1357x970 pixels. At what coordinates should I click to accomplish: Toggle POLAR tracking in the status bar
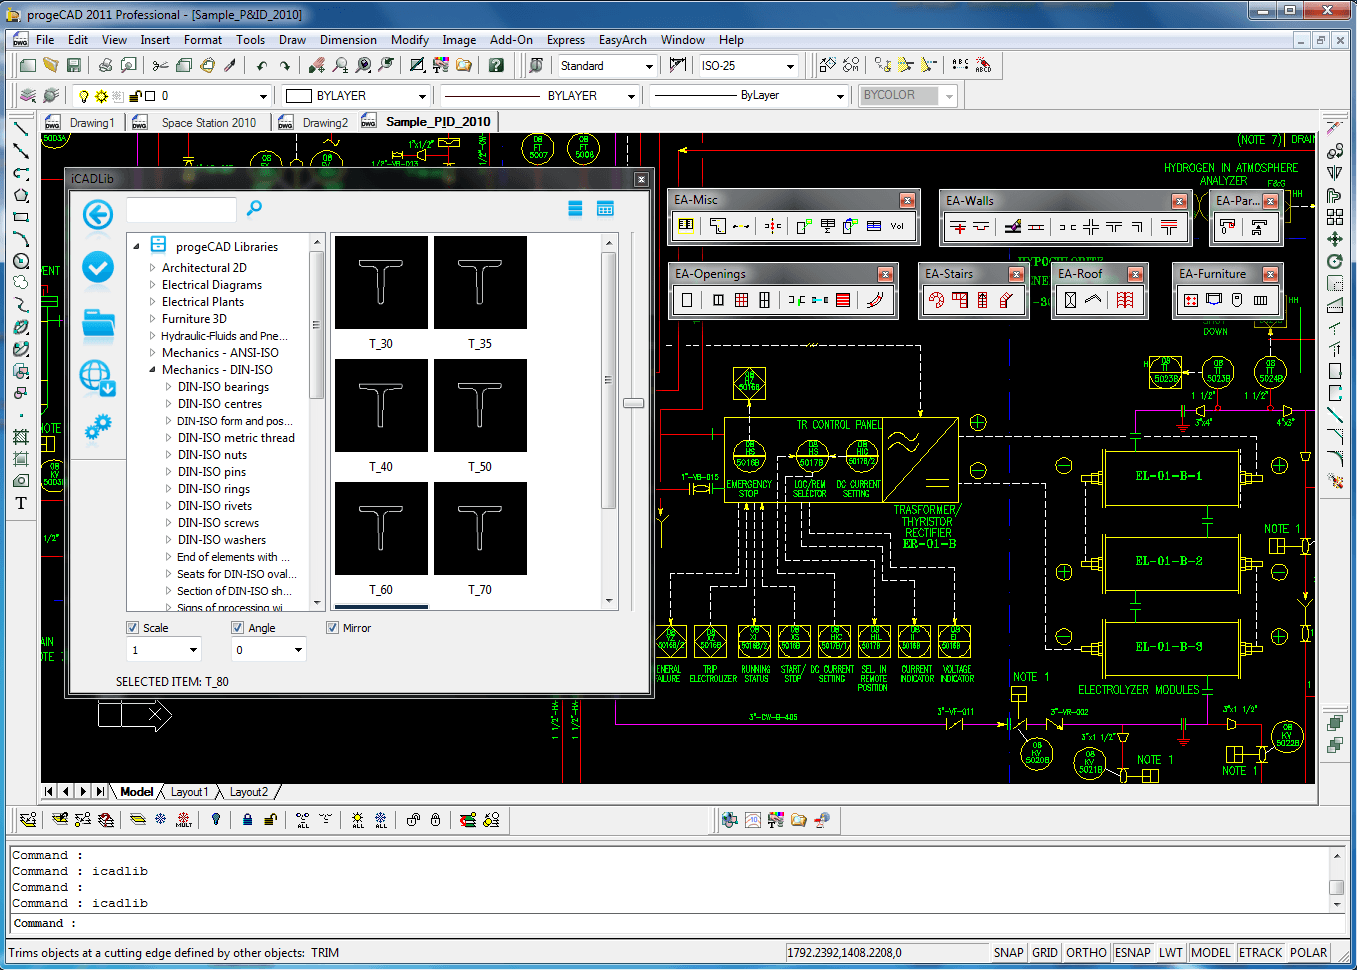tap(1309, 953)
